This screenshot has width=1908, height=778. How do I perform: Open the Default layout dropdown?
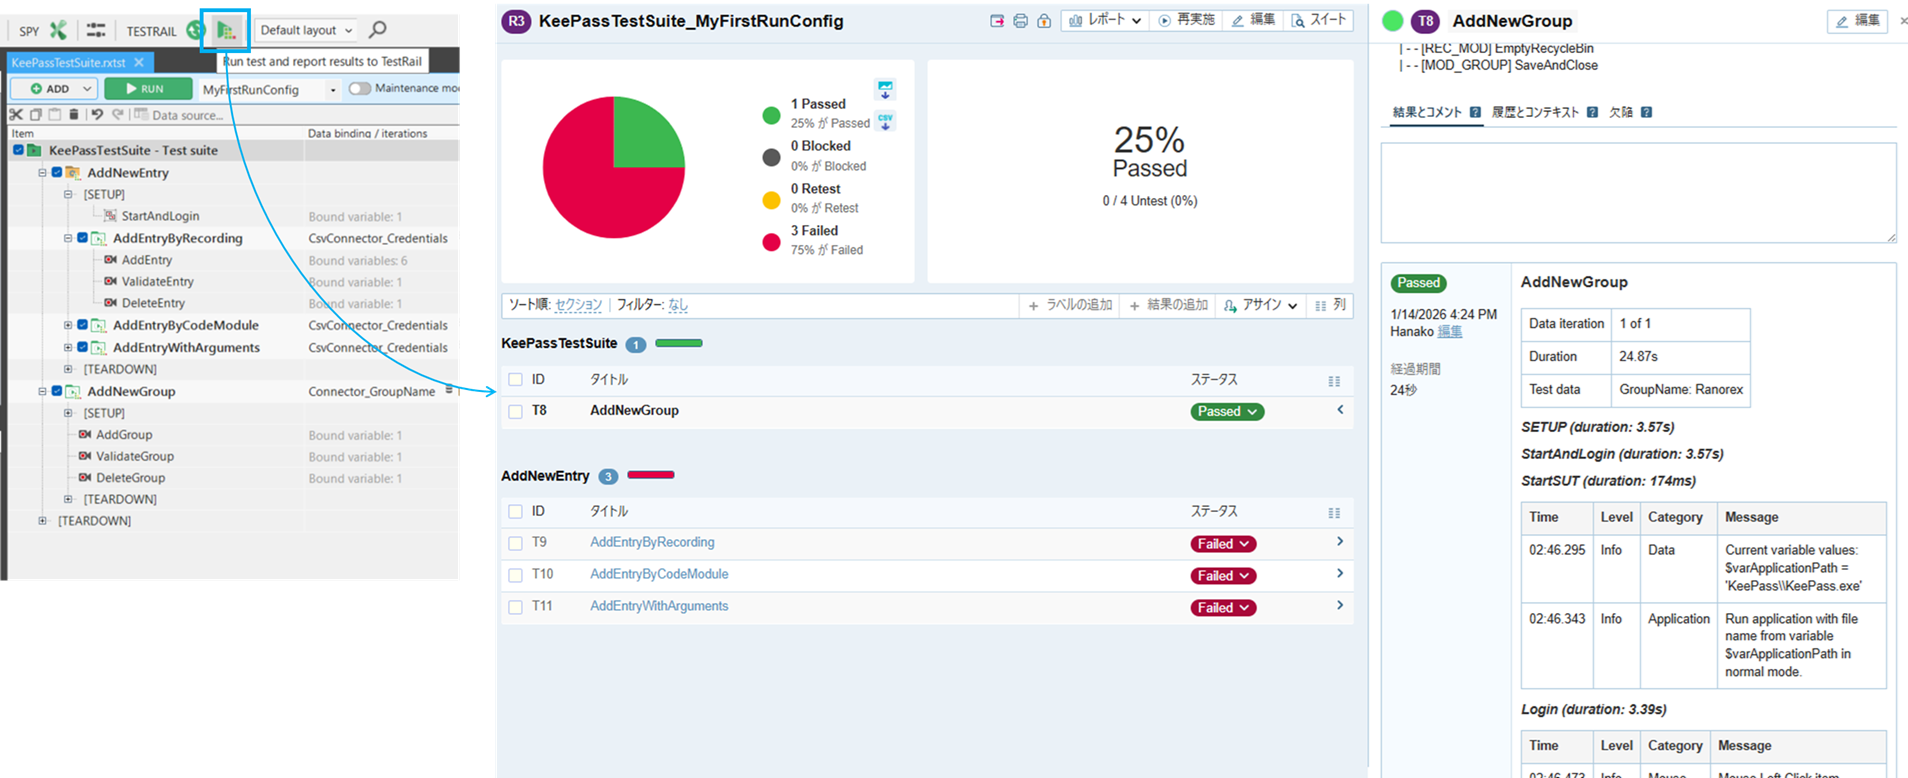(x=306, y=30)
